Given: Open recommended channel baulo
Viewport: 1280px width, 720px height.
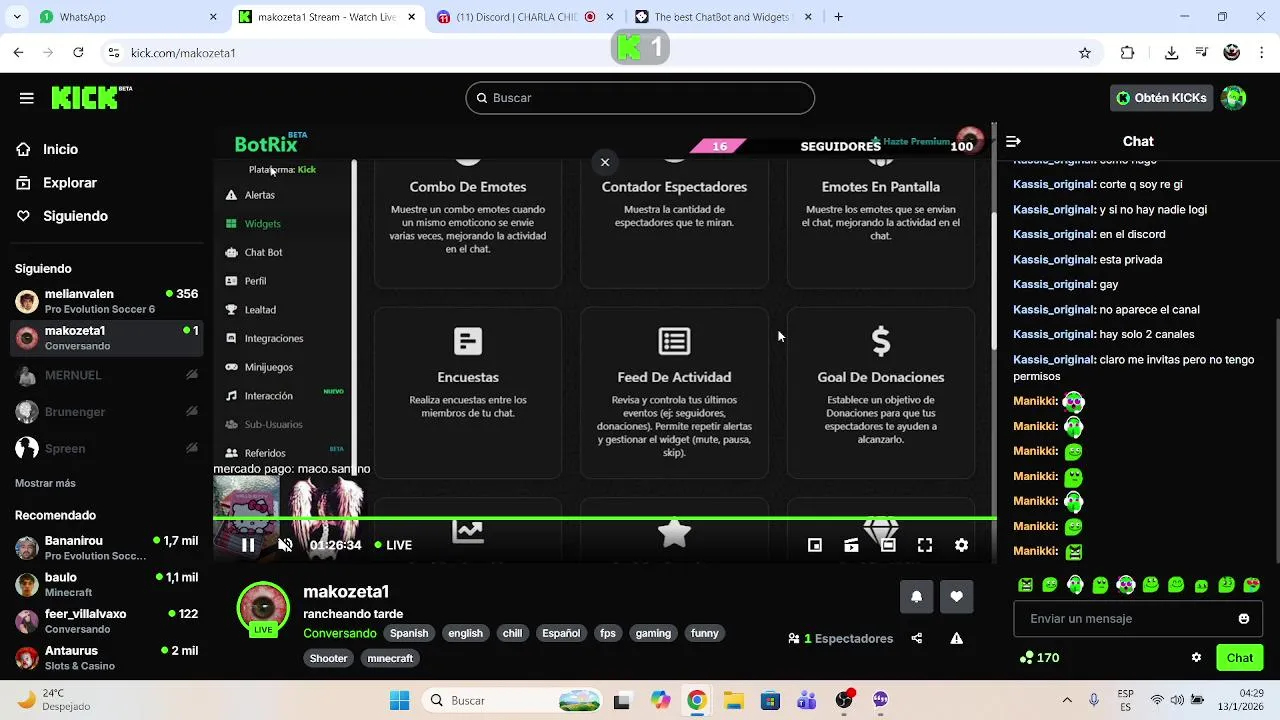Looking at the screenshot, I should [x=107, y=584].
